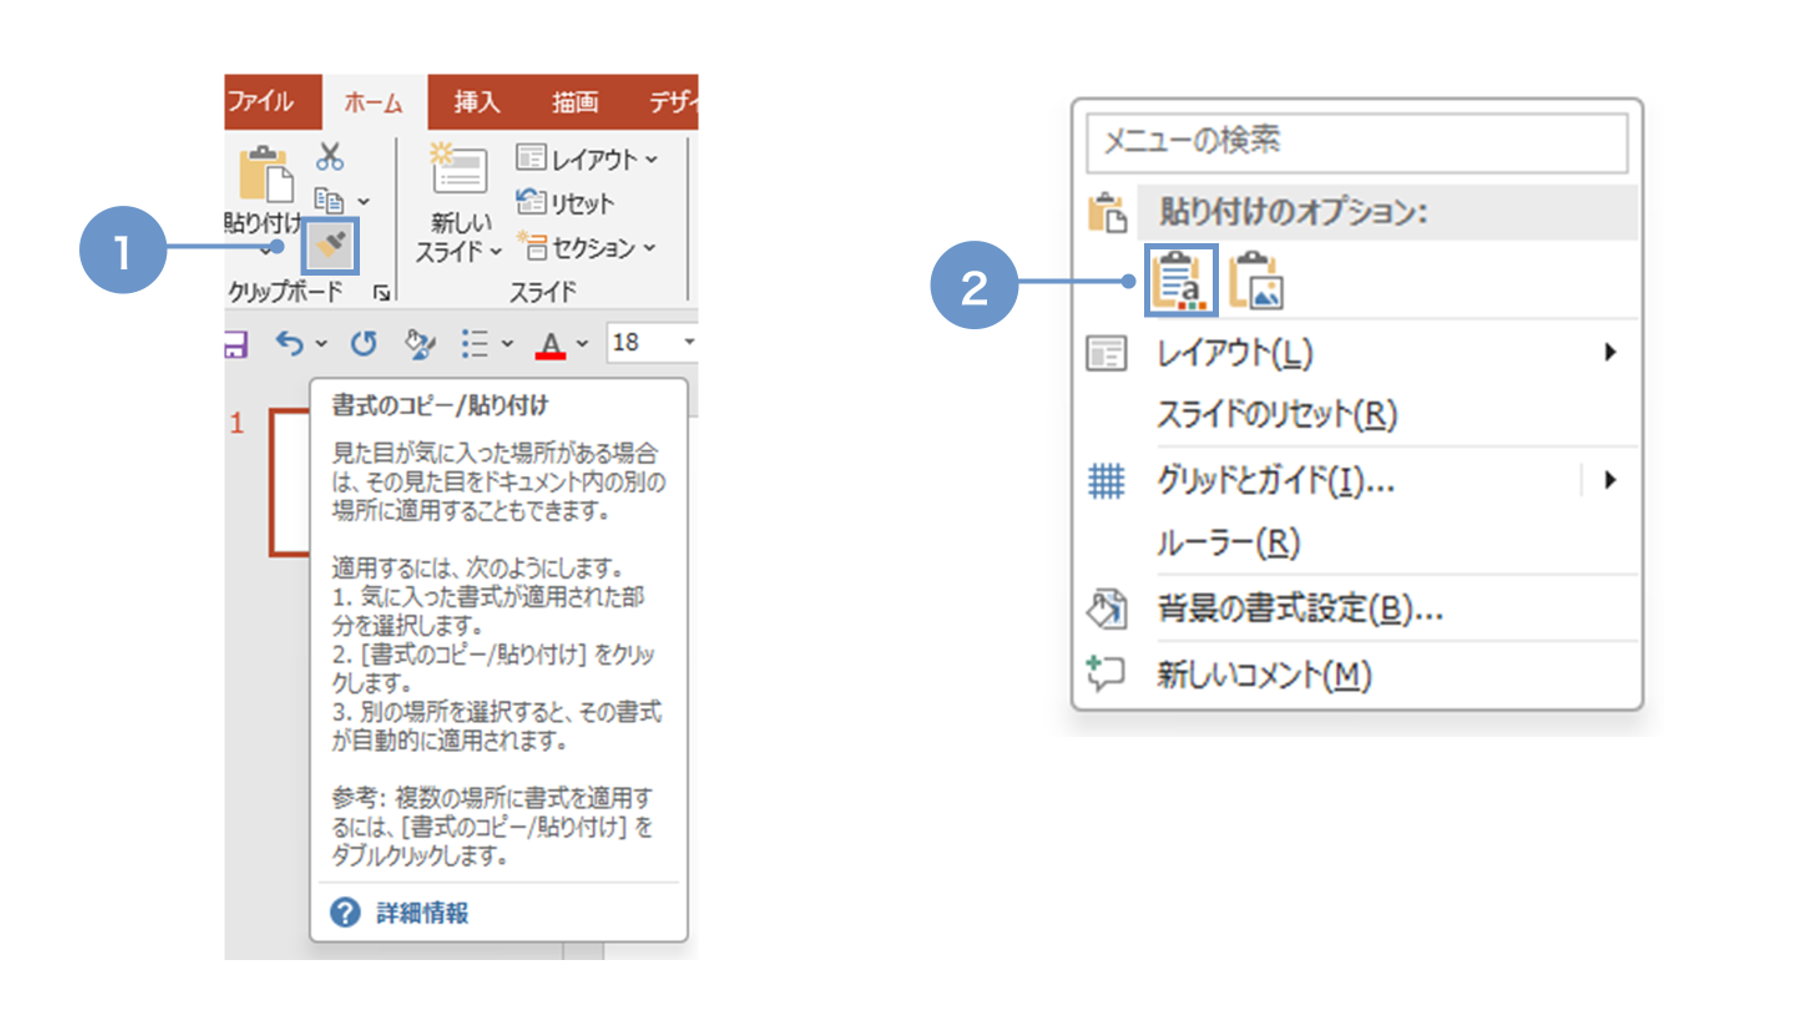The height and width of the screenshot is (1009, 1795).
Task: Open the Undo history dropdown arrow
Action: click(x=321, y=344)
